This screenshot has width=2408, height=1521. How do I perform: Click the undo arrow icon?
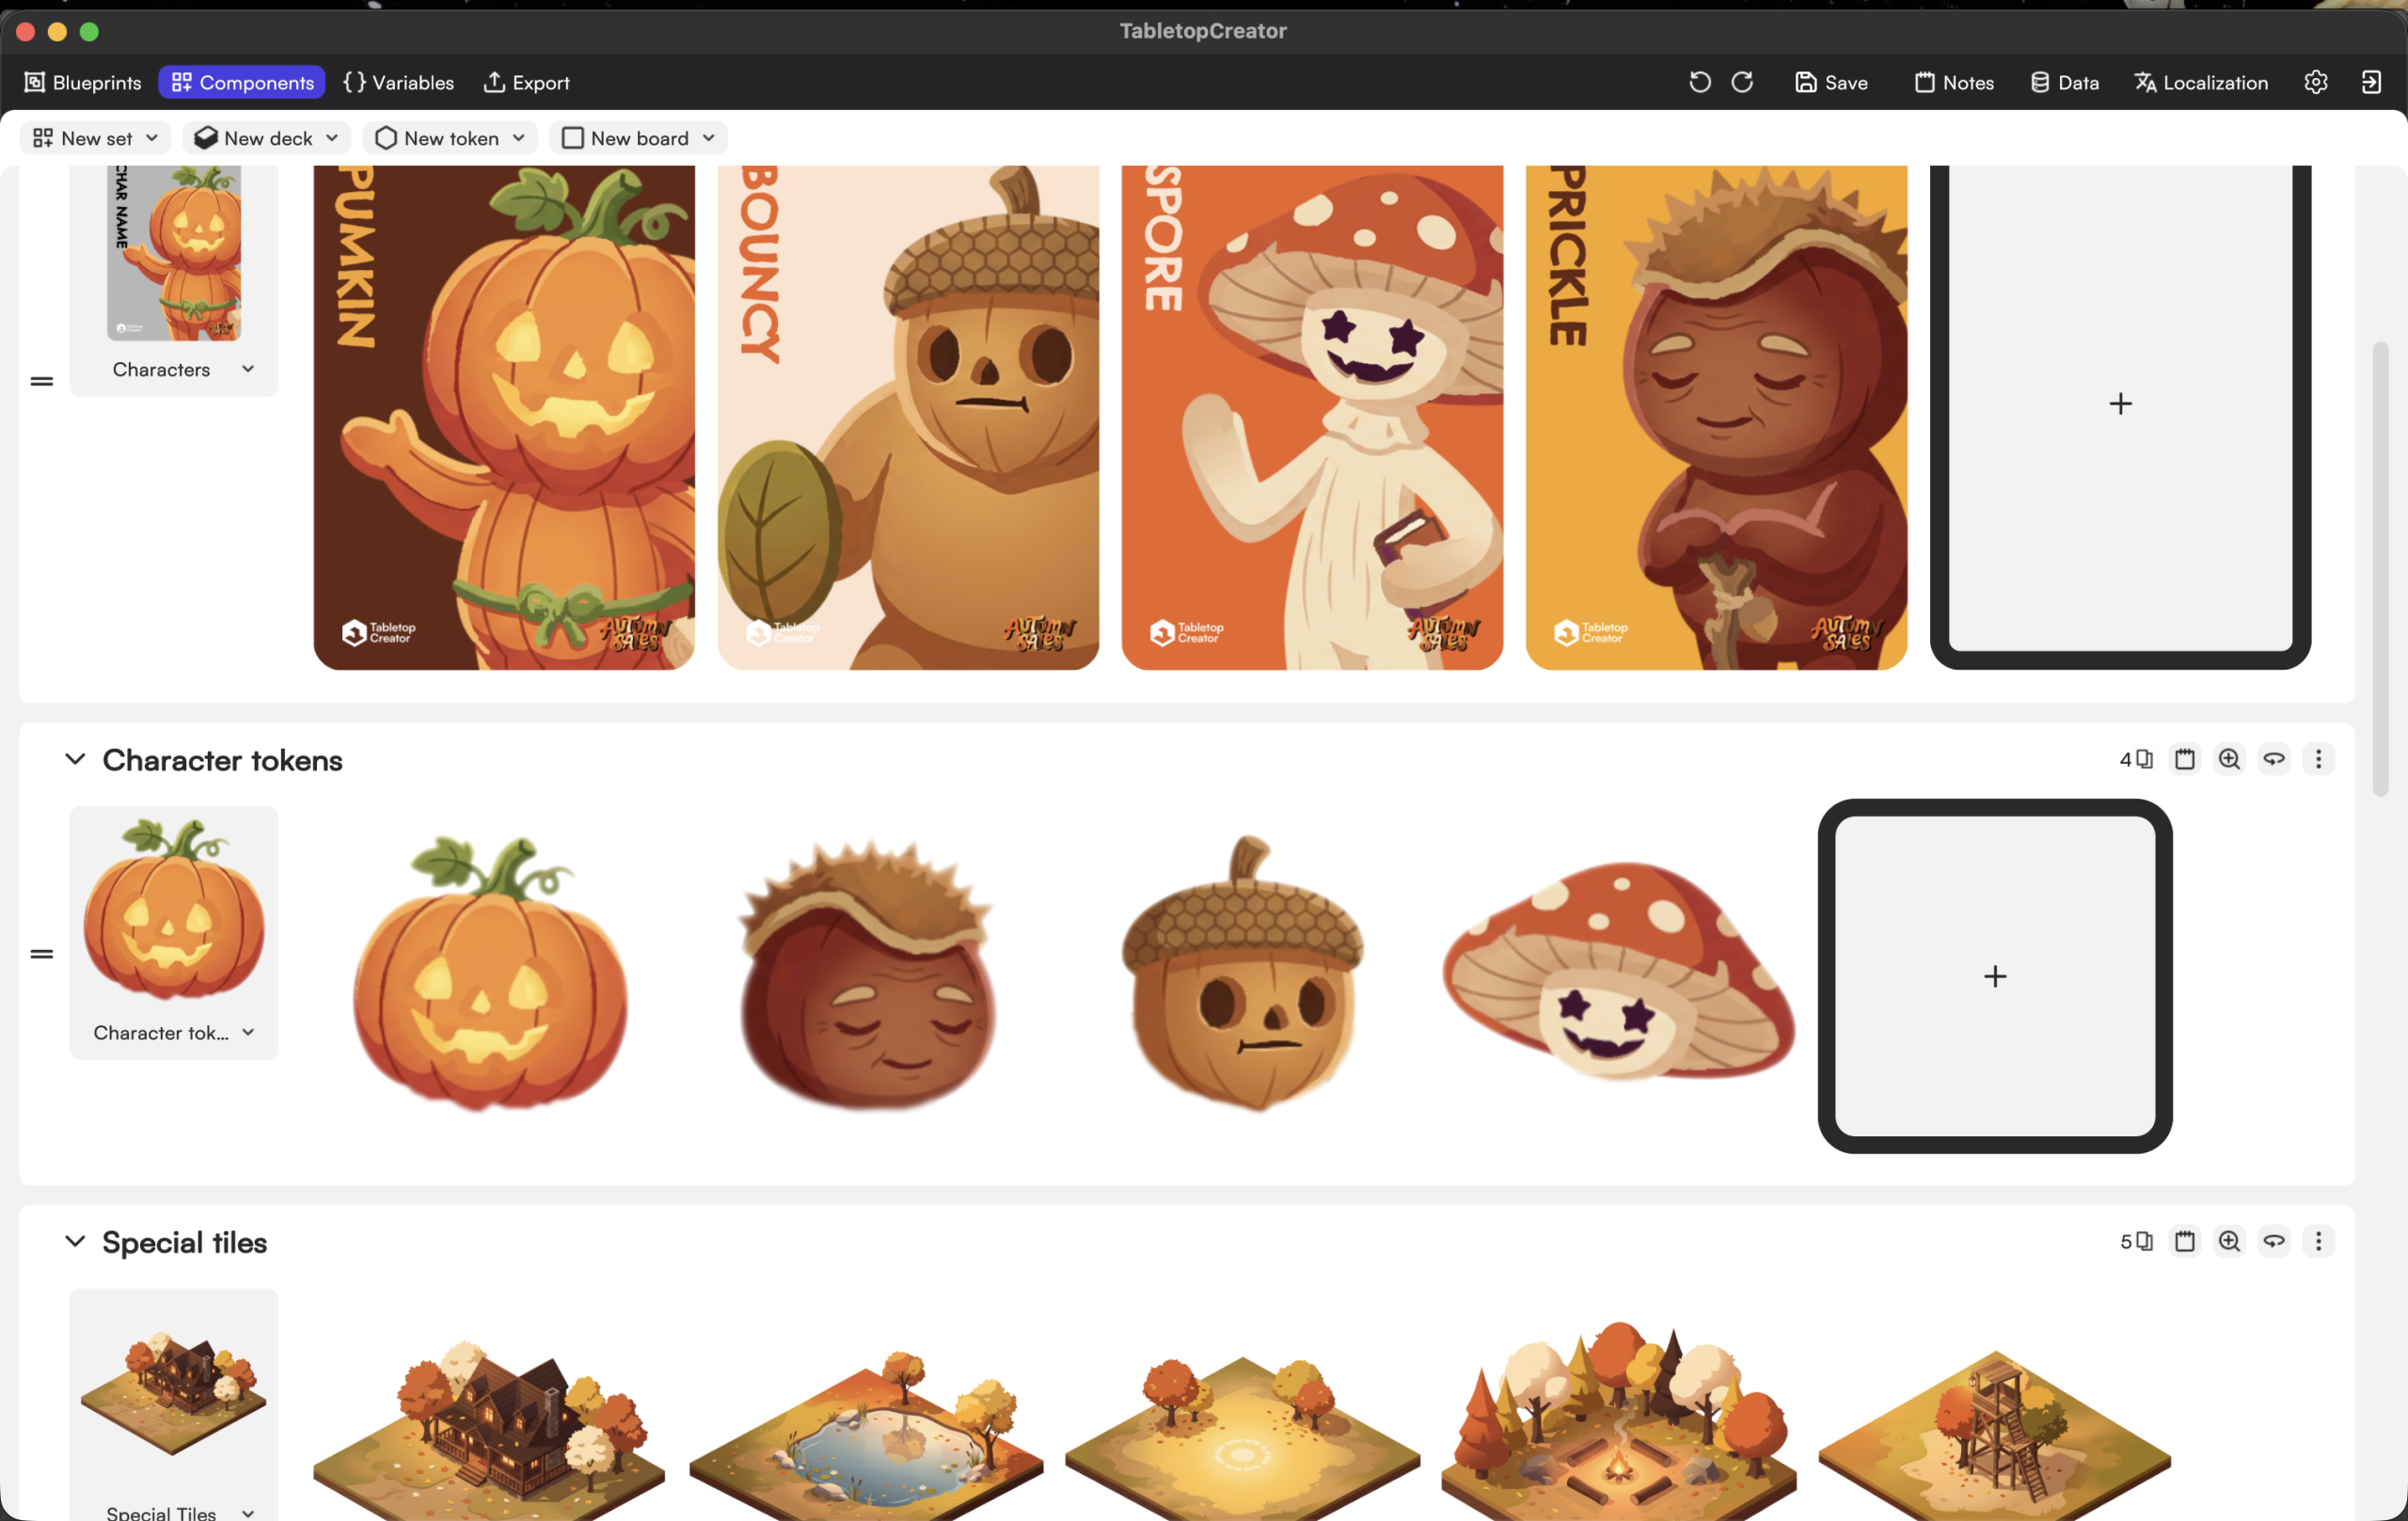tap(1699, 82)
